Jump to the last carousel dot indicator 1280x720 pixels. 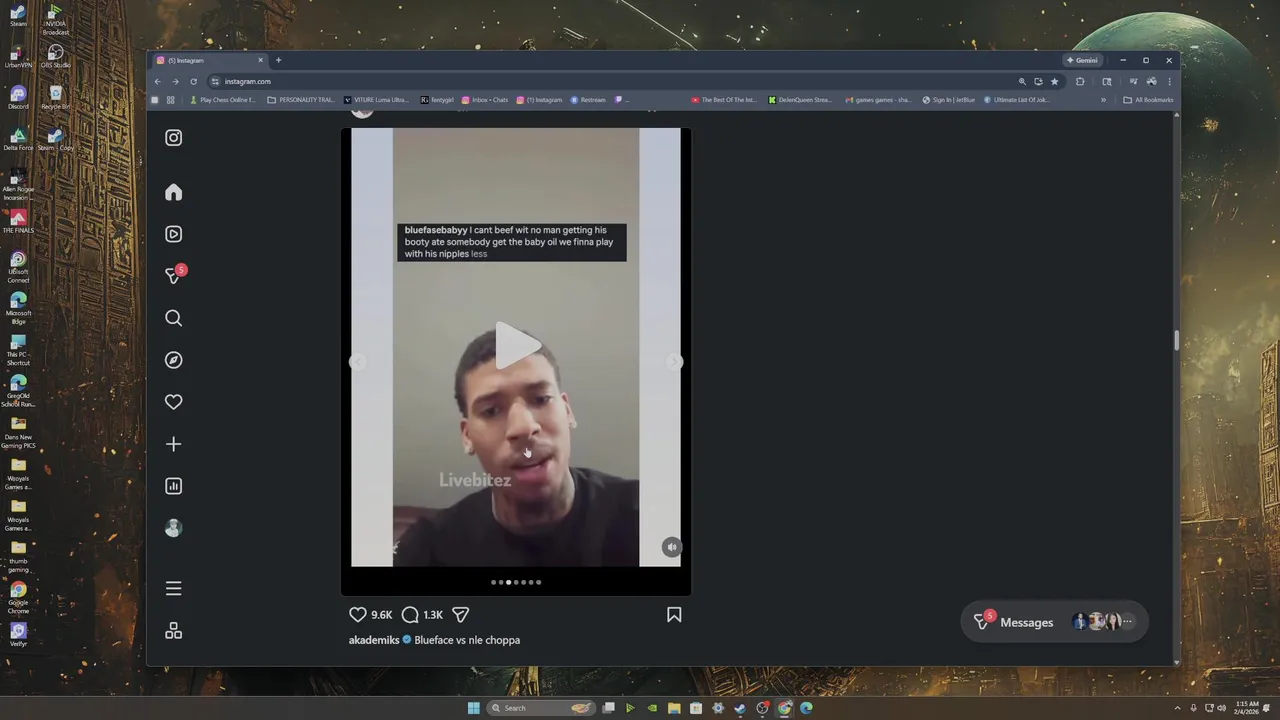(x=539, y=582)
